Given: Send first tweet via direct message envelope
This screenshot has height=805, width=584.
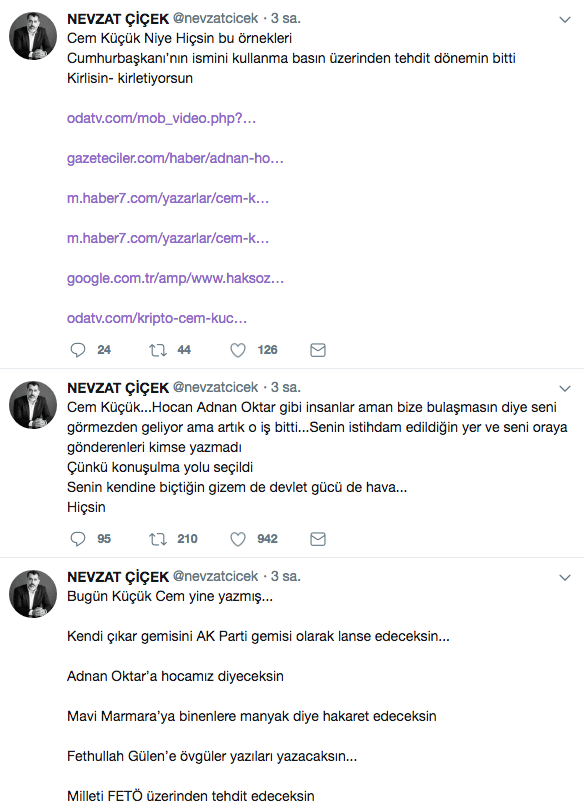Looking at the screenshot, I should (x=318, y=350).
